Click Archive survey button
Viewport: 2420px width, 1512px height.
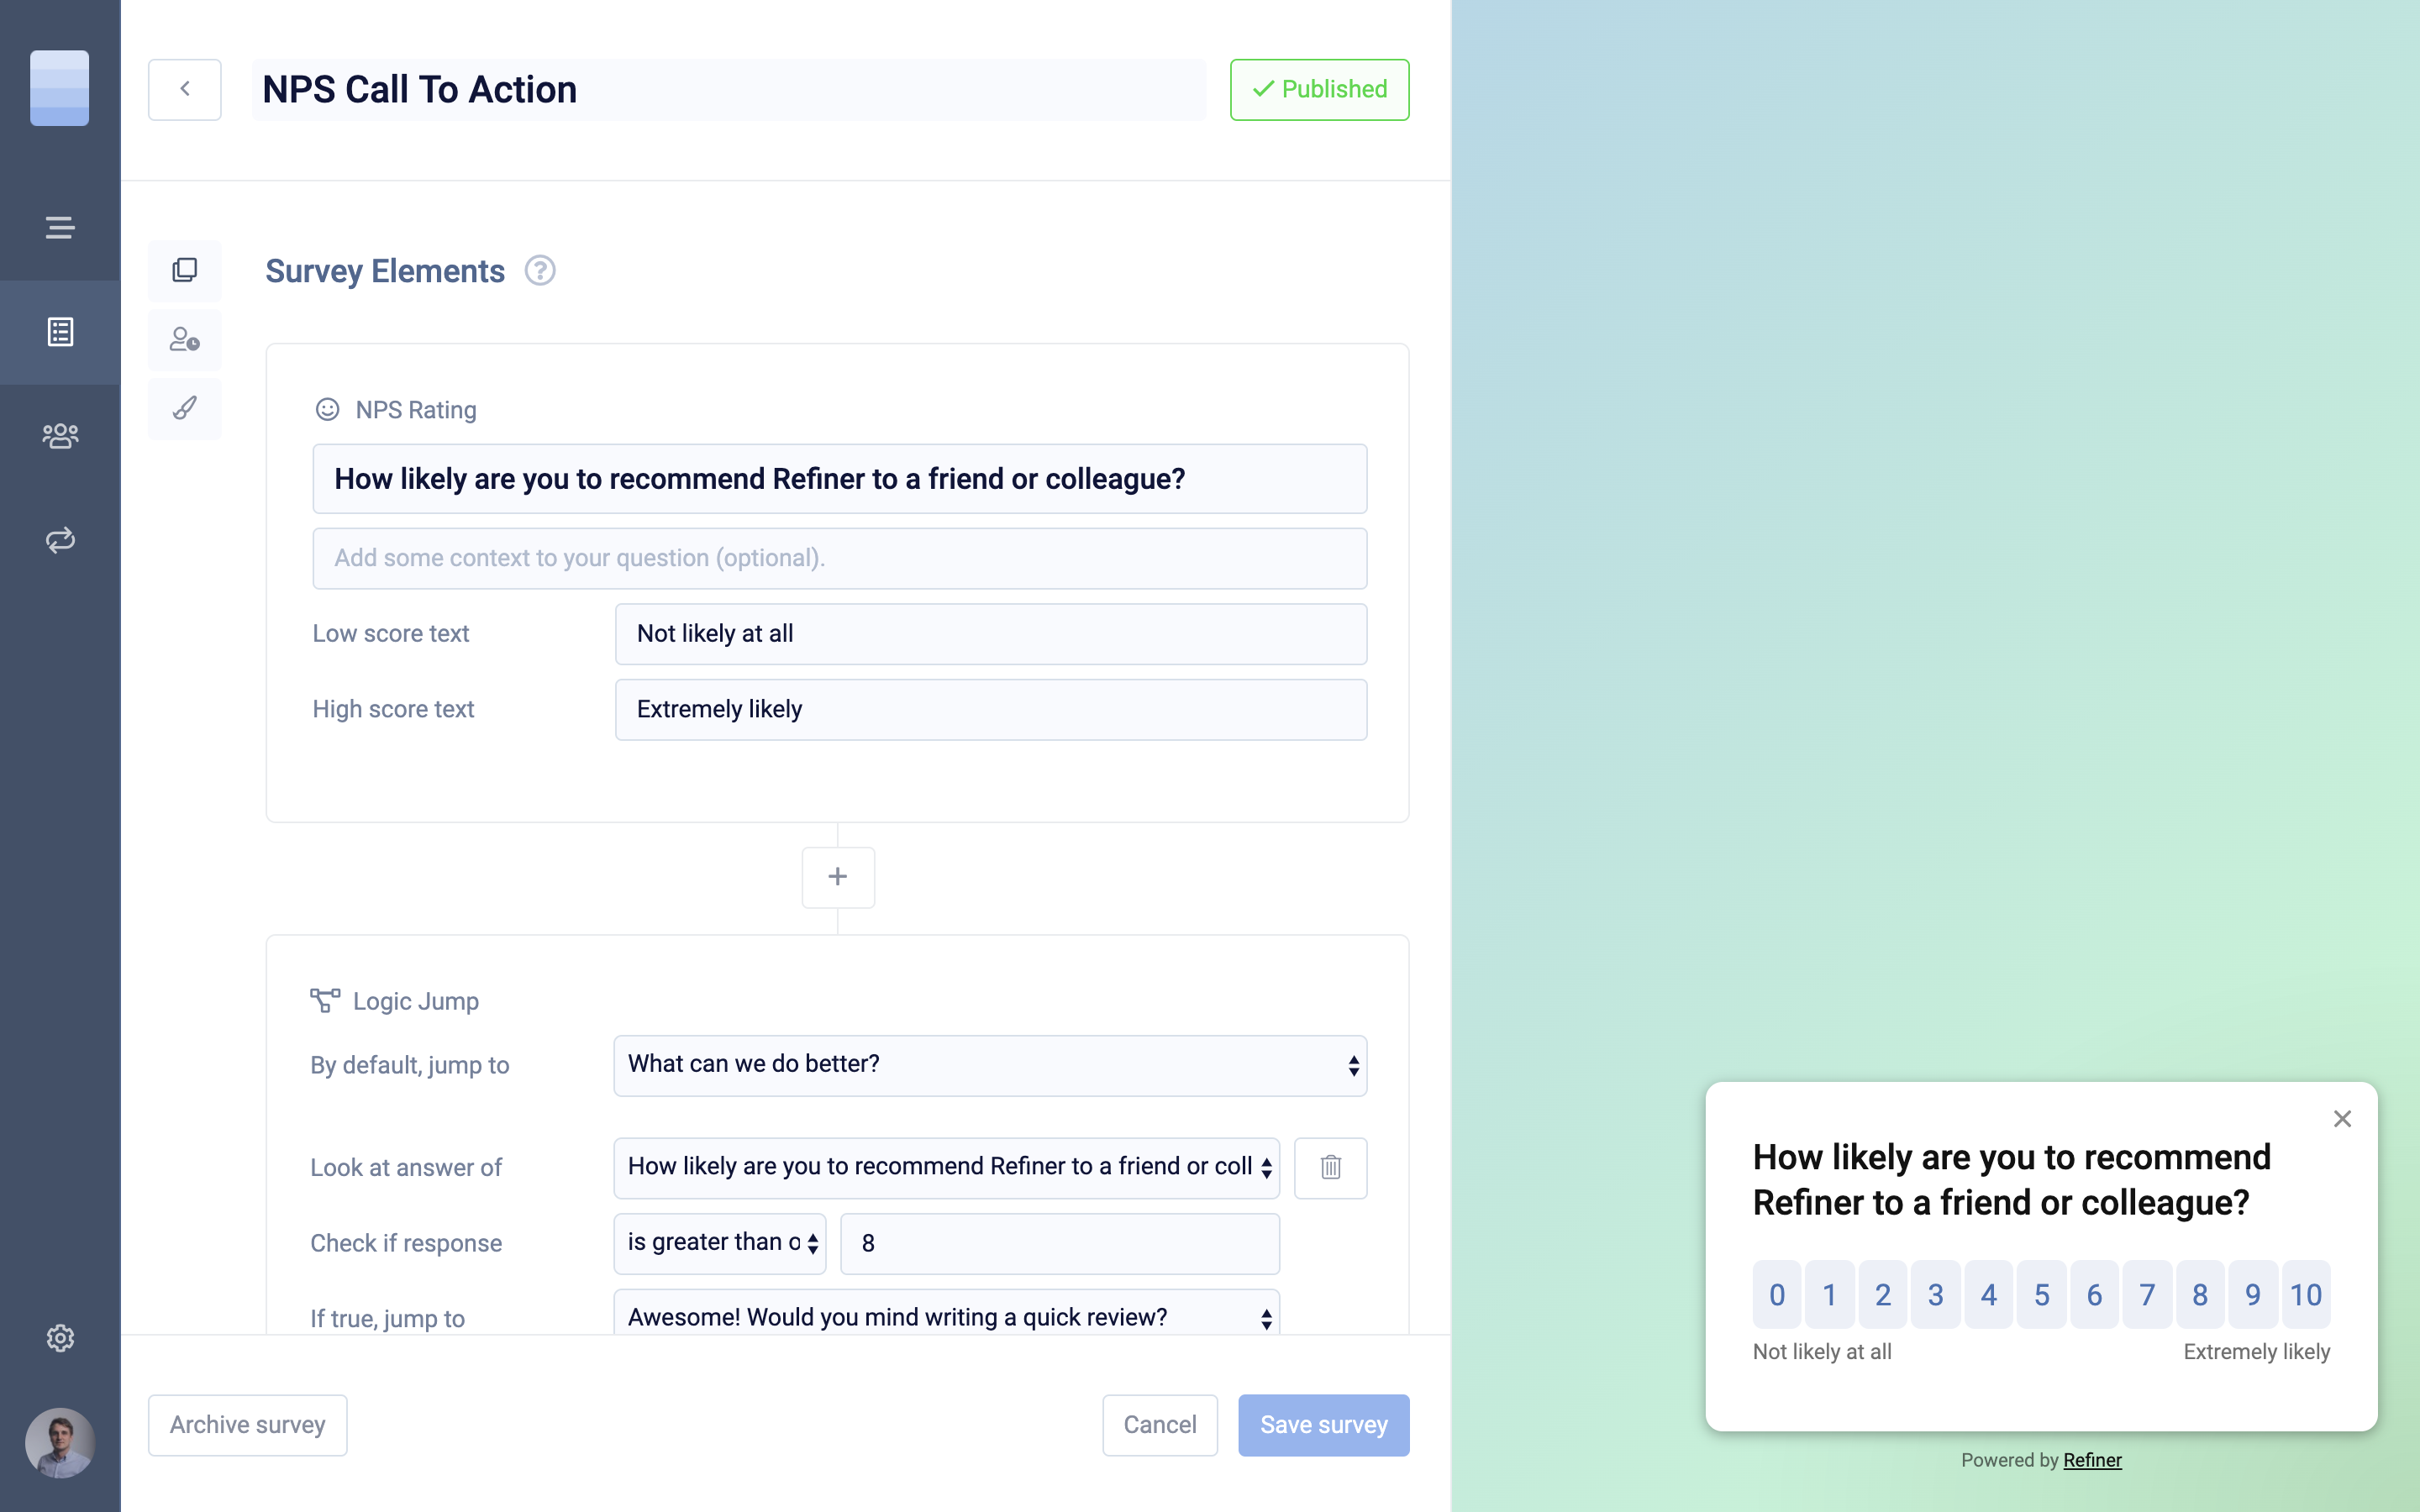click(247, 1425)
